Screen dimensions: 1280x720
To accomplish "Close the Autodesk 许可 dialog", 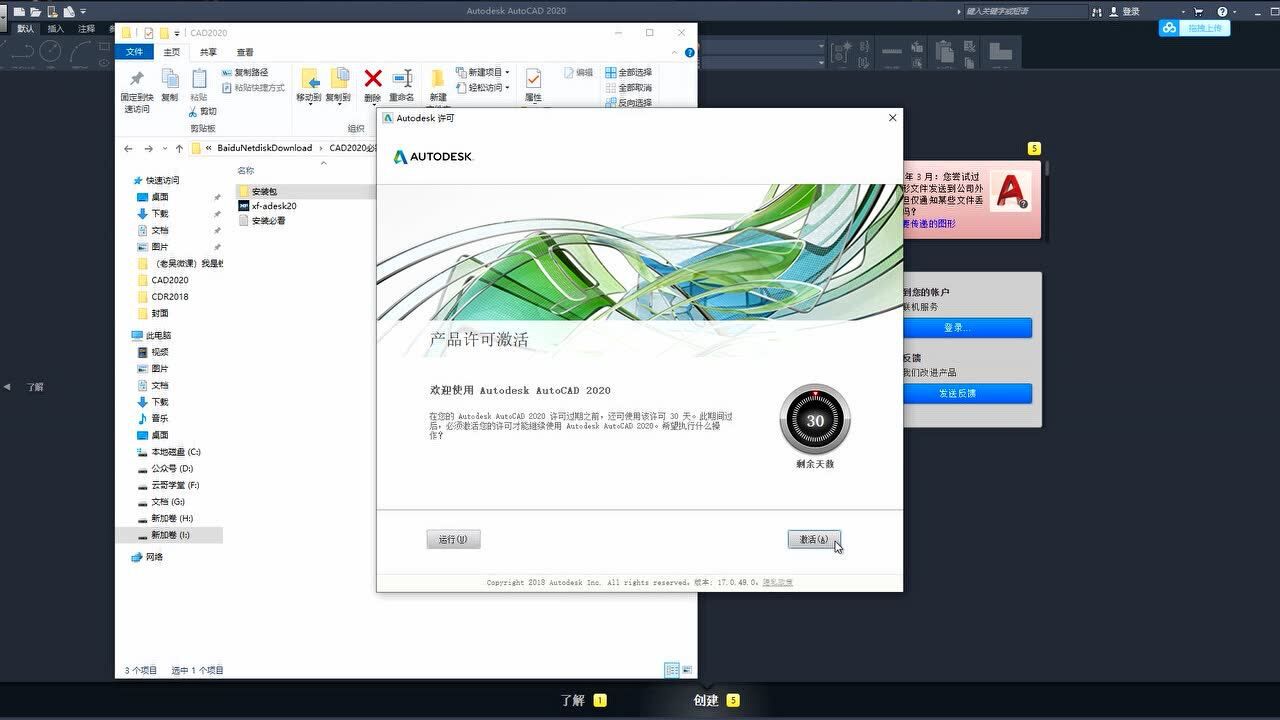I will click(893, 118).
